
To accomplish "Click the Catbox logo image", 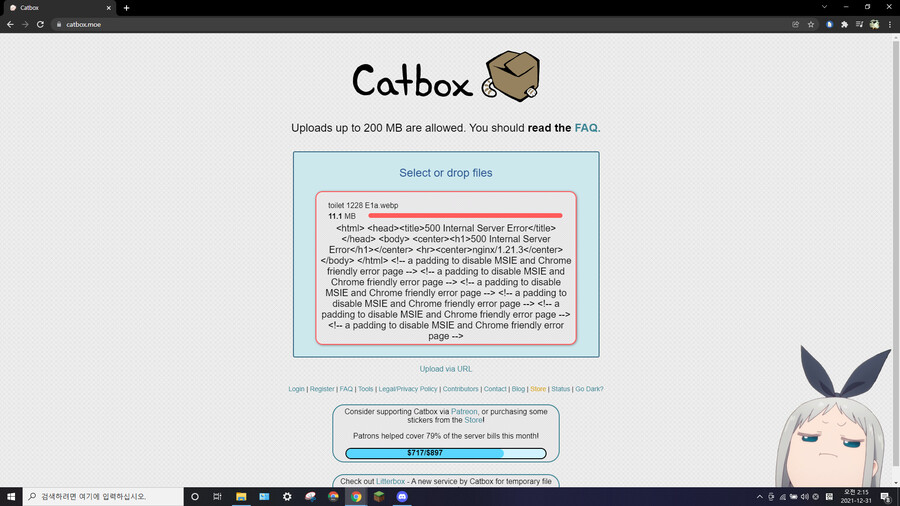I will pos(447,77).
